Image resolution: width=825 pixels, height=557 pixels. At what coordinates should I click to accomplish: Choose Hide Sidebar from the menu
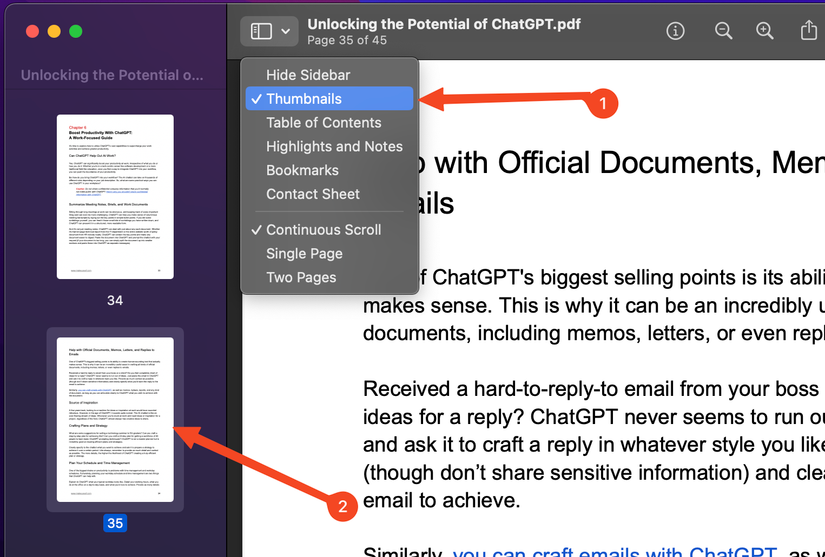[x=329, y=75]
